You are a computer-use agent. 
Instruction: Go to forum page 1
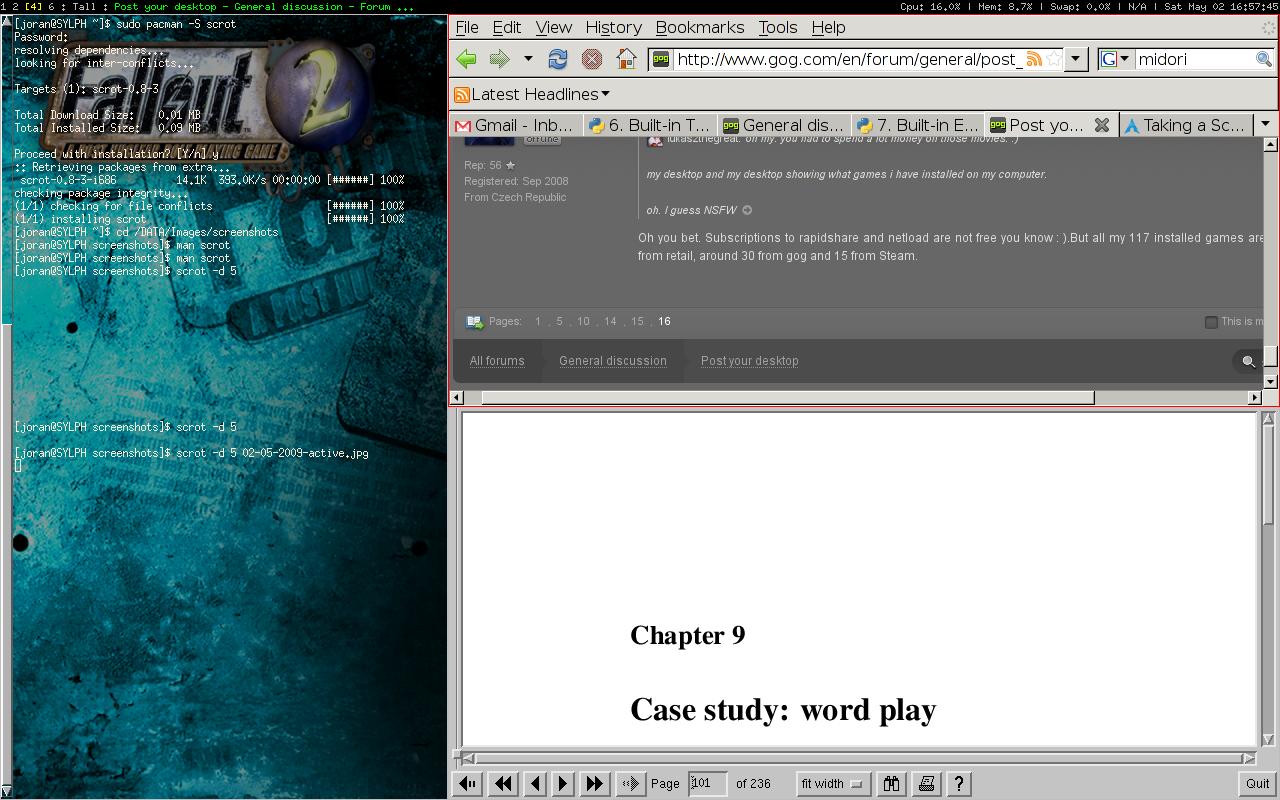tap(538, 321)
